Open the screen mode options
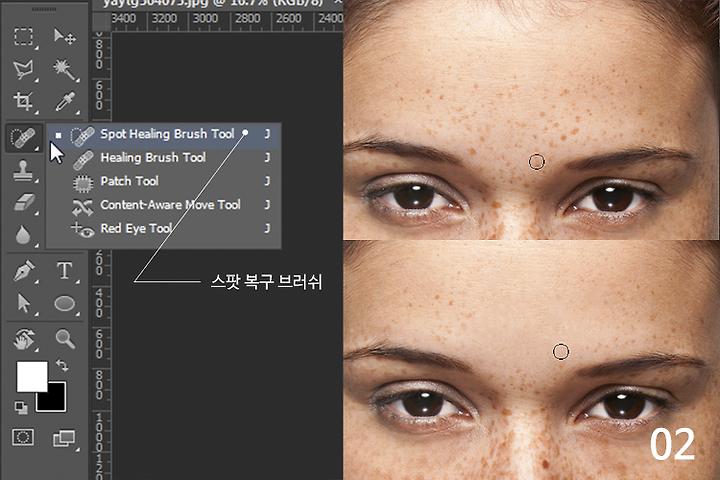This screenshot has width=720, height=480. (x=64, y=437)
